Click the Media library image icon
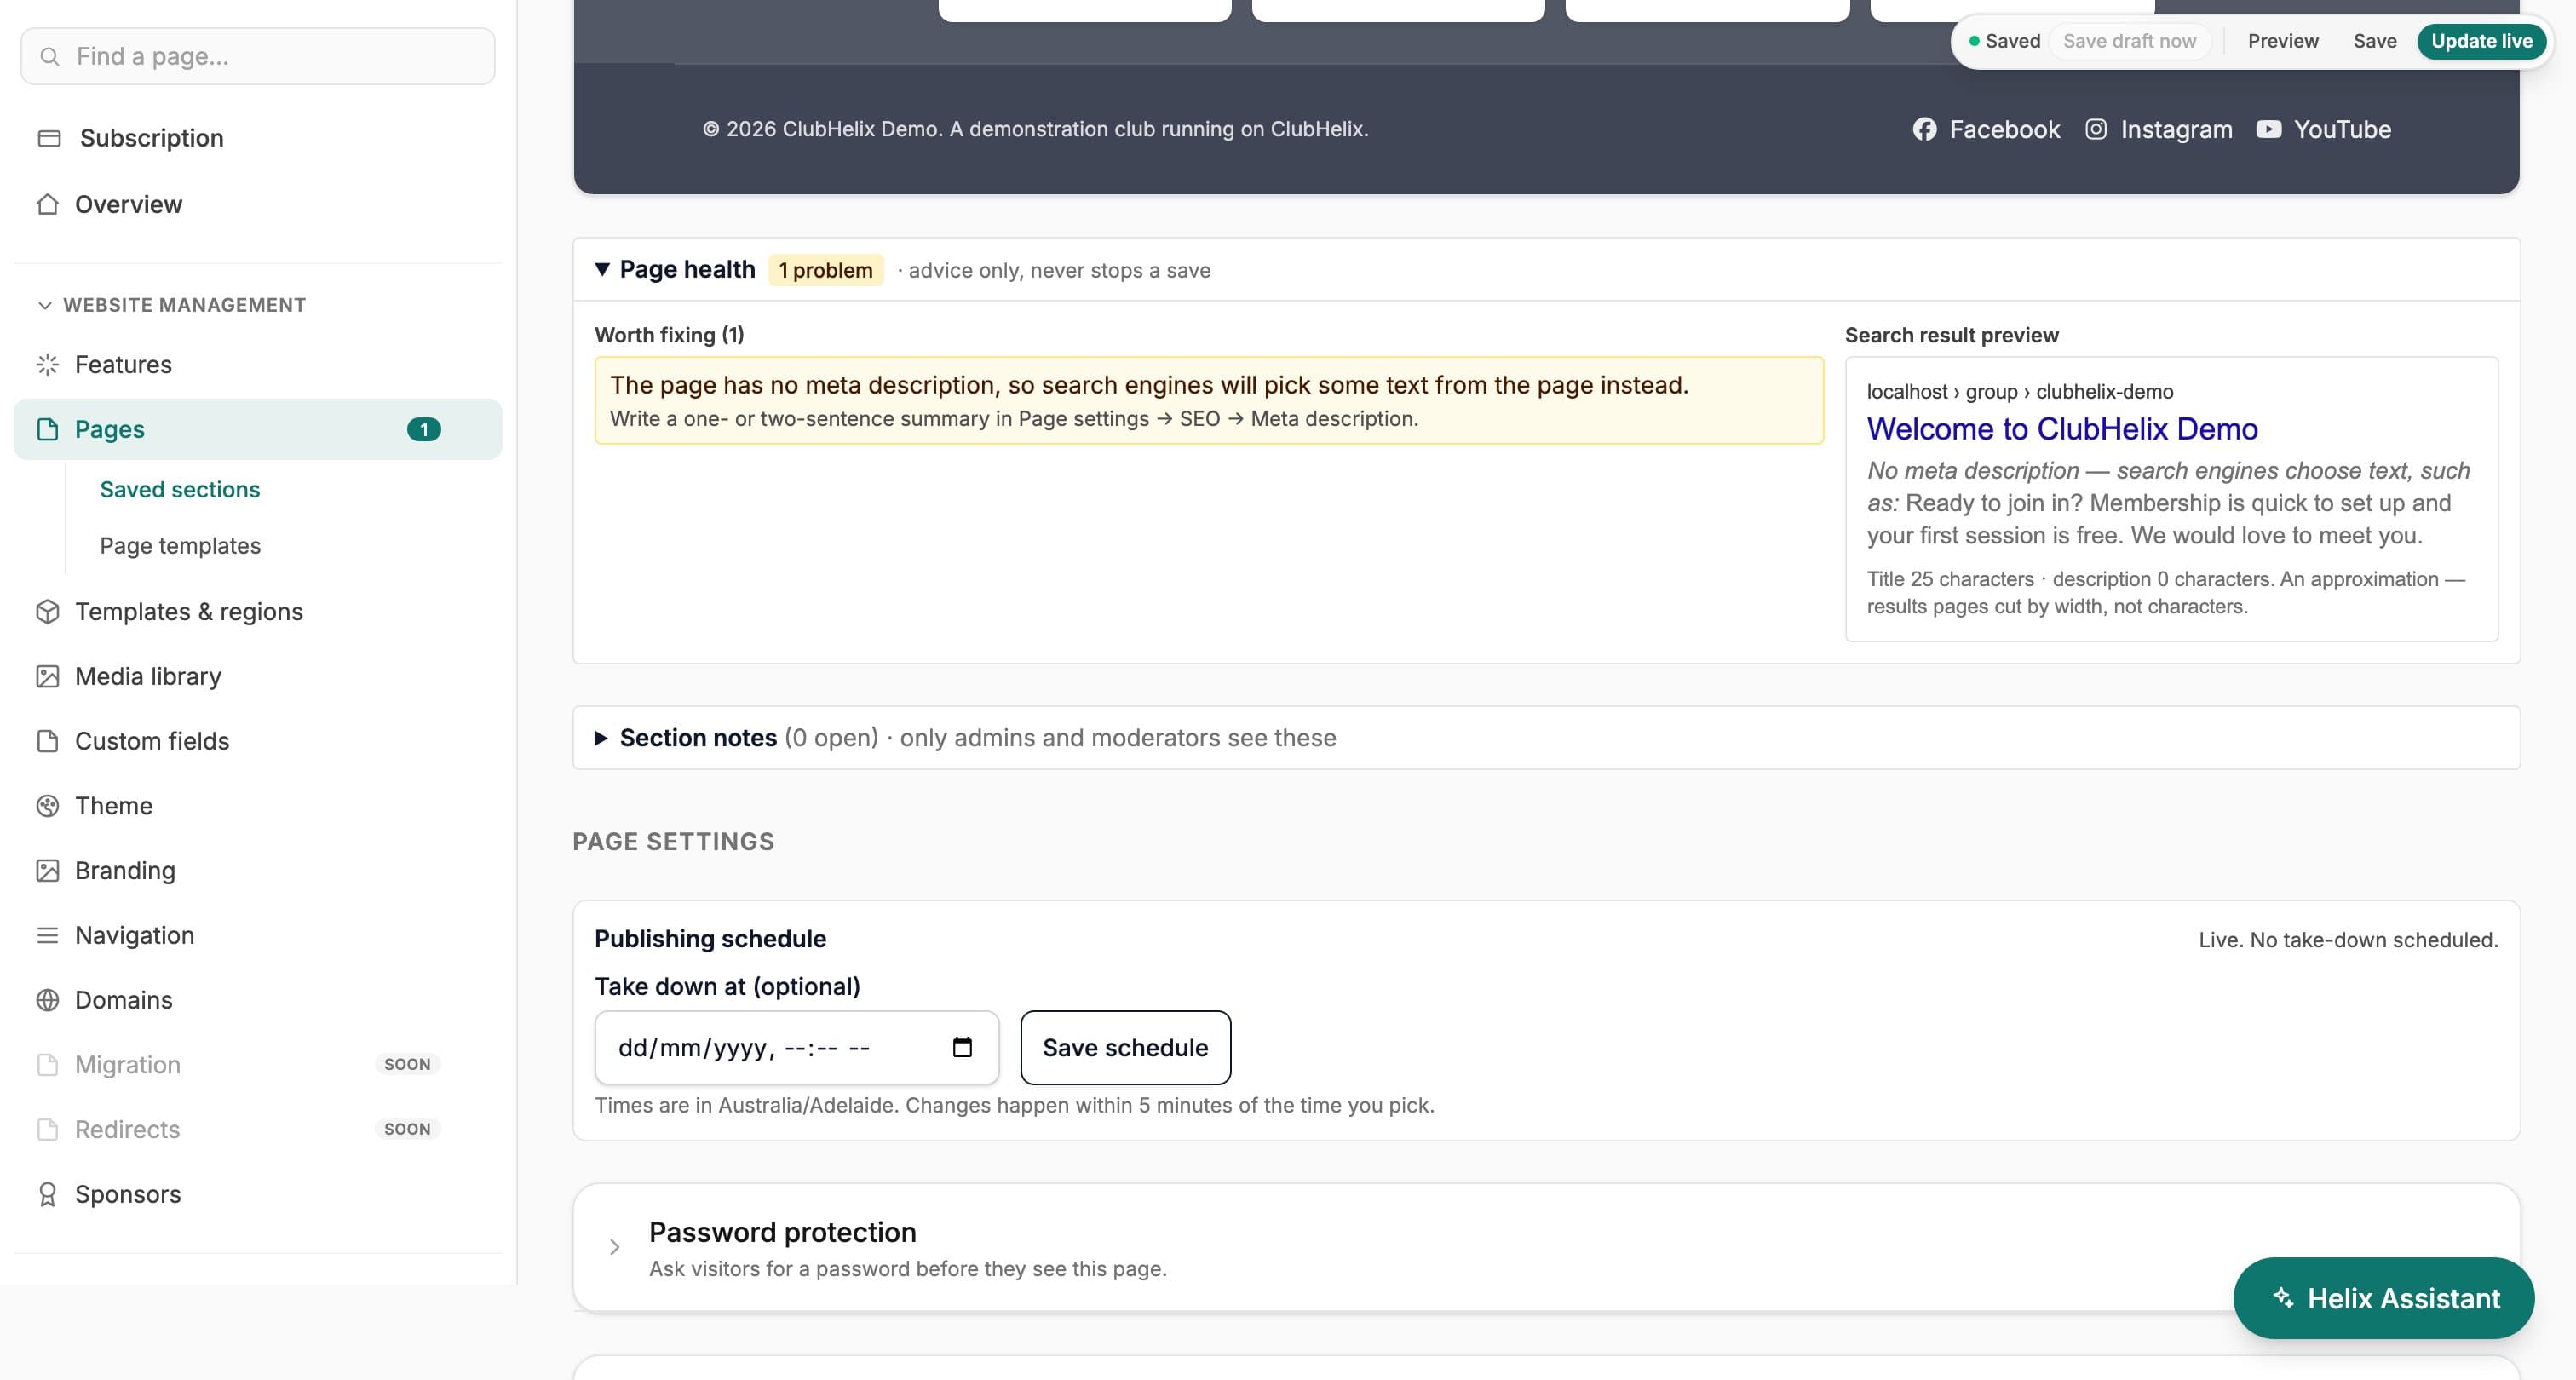This screenshot has height=1380, width=2576. tap(47, 676)
